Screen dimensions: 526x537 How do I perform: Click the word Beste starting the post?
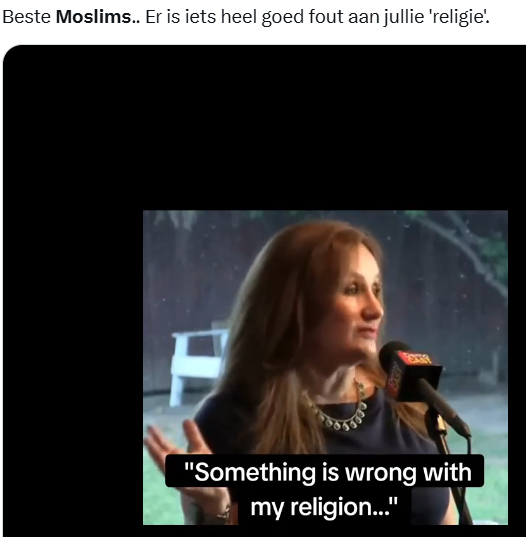(x=27, y=17)
